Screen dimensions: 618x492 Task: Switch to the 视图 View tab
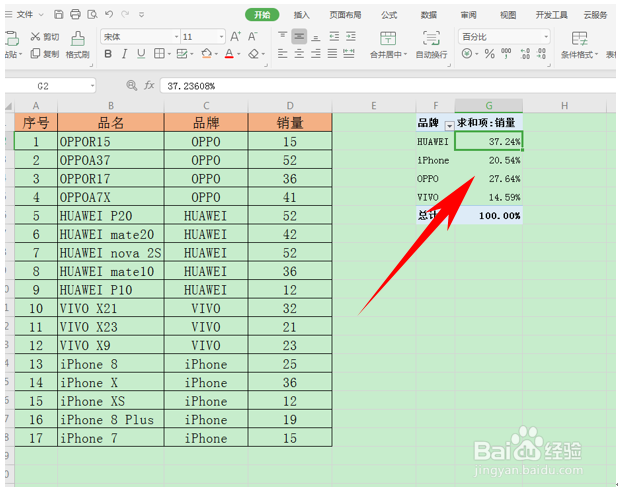pos(508,15)
